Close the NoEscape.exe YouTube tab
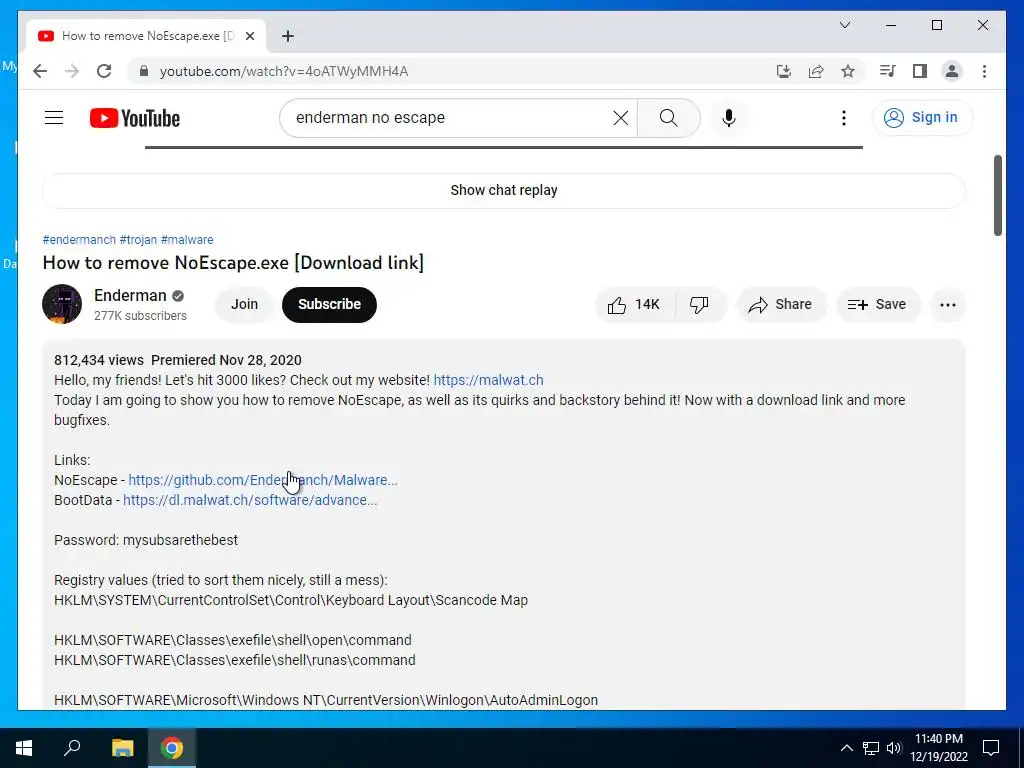Image resolution: width=1024 pixels, height=768 pixels. tap(249, 36)
